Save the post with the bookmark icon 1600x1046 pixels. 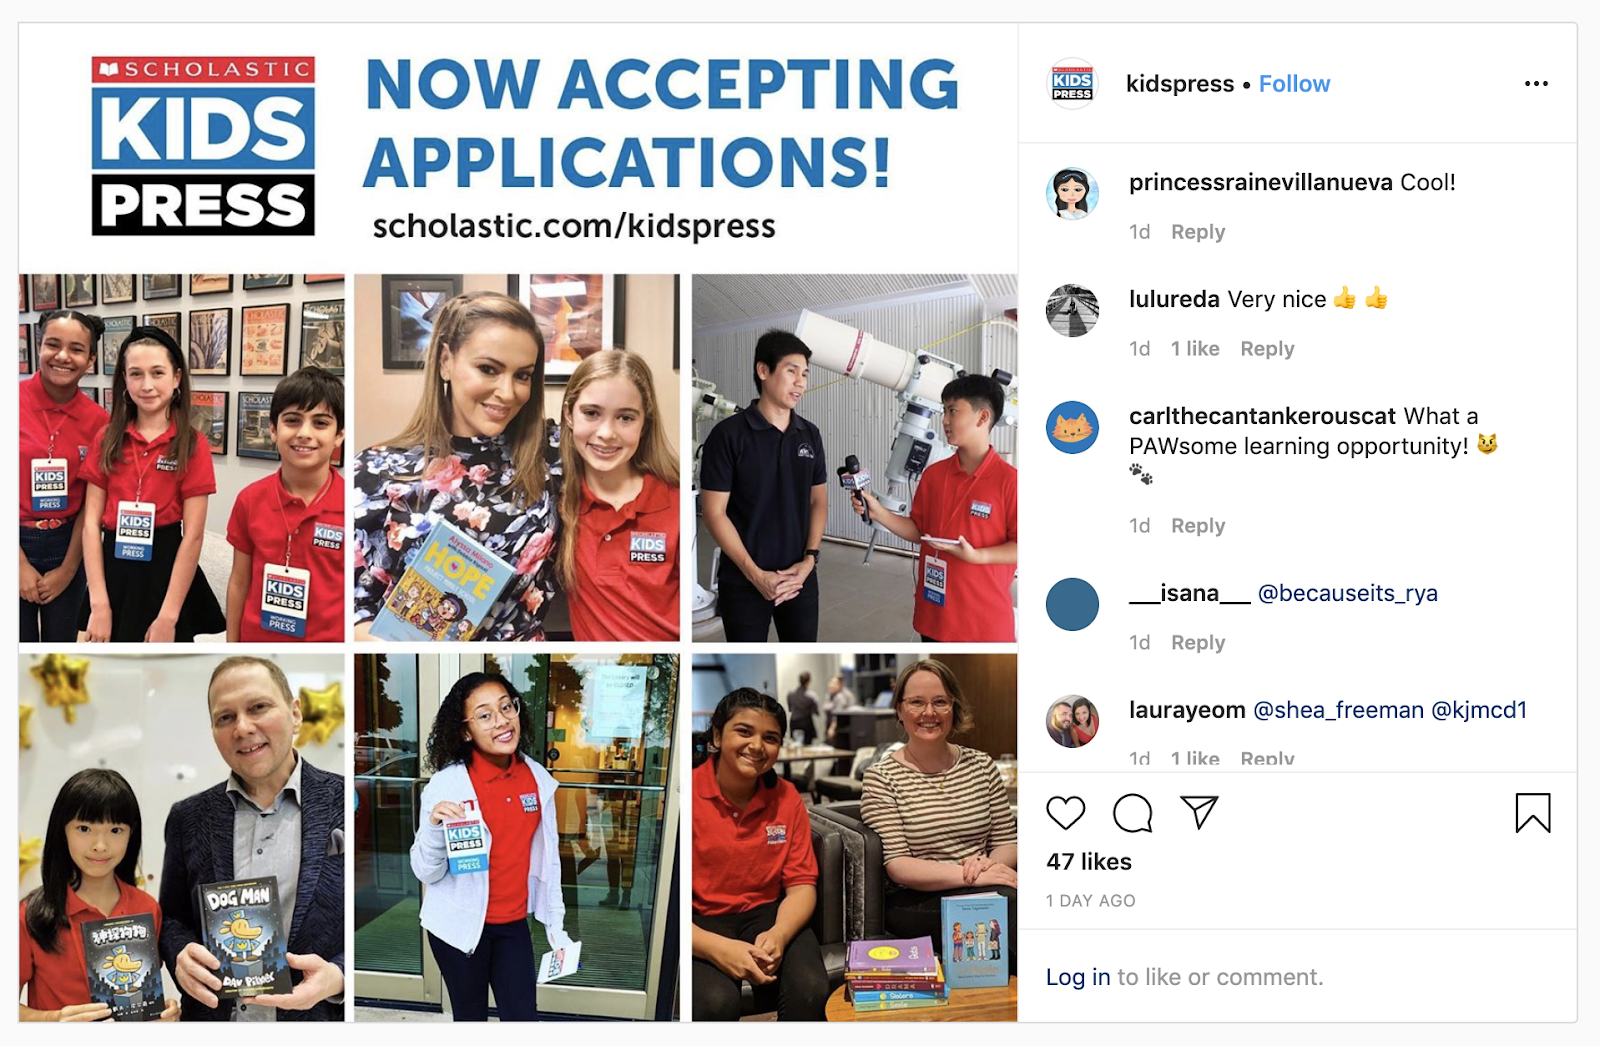[x=1532, y=813]
